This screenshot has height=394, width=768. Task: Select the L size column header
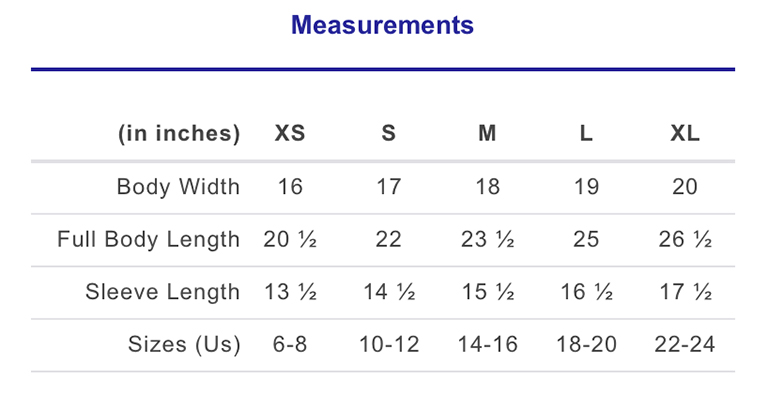click(x=586, y=133)
